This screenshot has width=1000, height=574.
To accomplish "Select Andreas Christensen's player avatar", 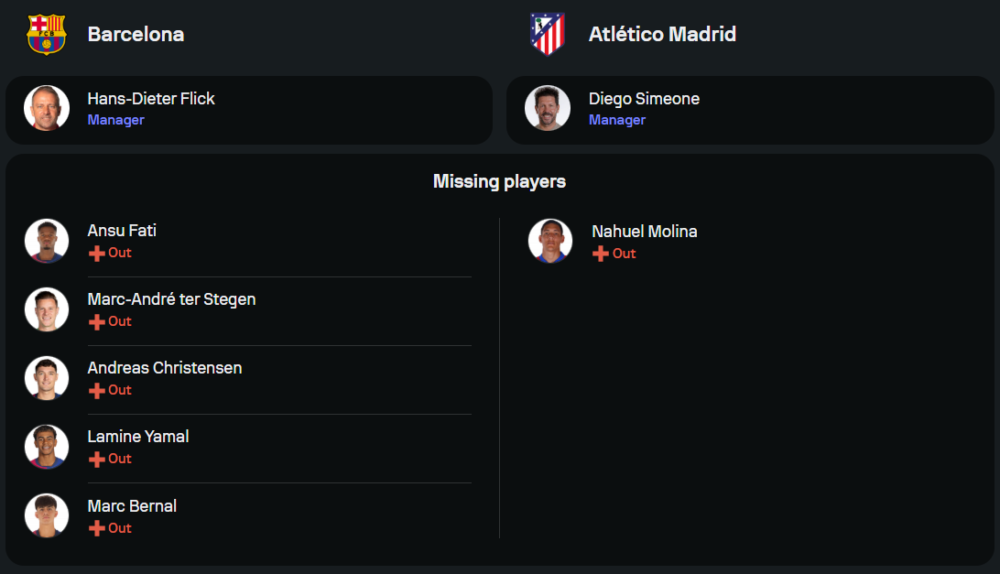I will pyautogui.click(x=47, y=378).
